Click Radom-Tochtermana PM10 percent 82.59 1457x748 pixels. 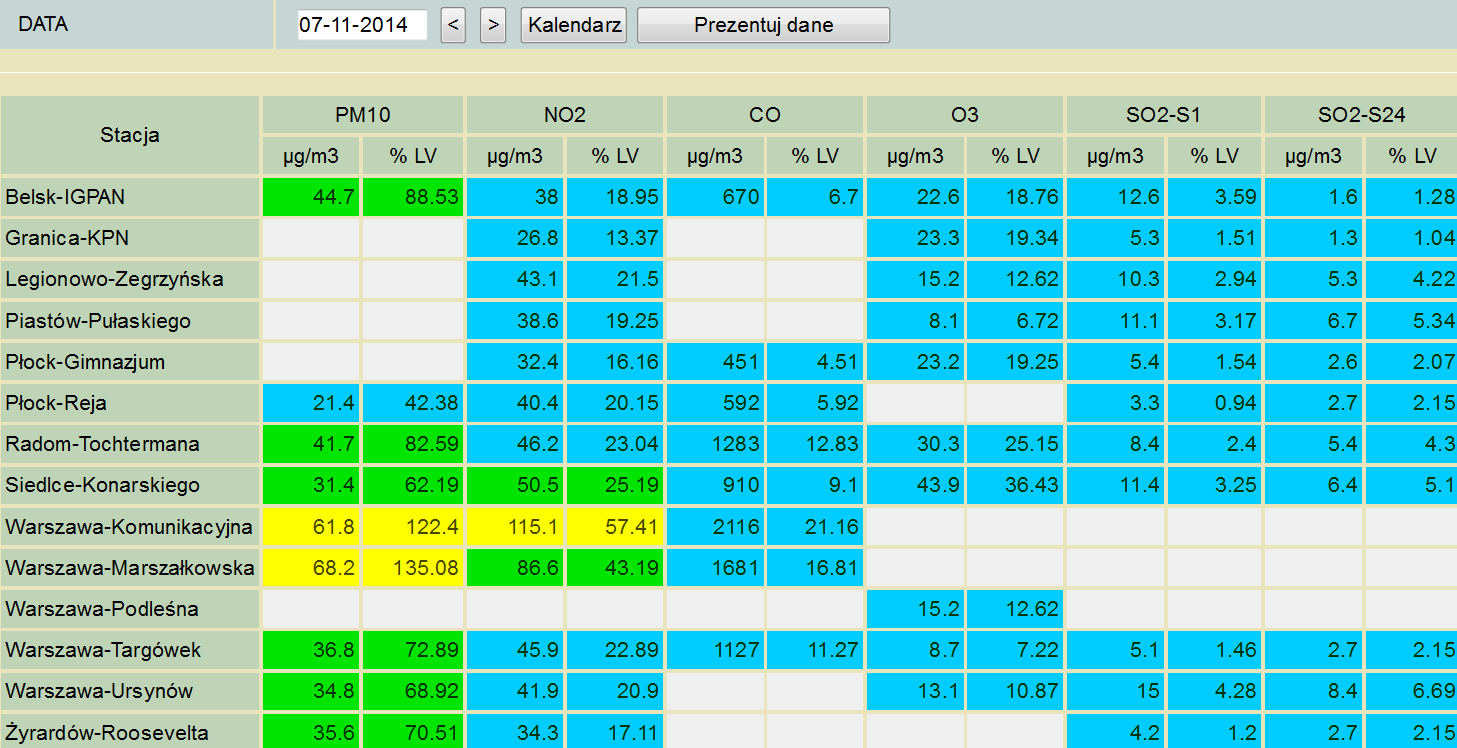pyautogui.click(x=413, y=444)
